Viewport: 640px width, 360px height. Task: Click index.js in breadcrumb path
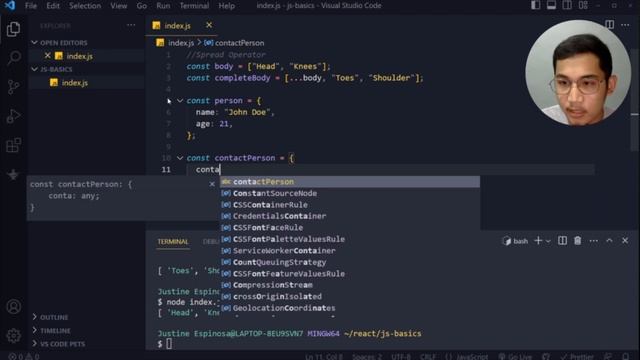pyautogui.click(x=181, y=43)
